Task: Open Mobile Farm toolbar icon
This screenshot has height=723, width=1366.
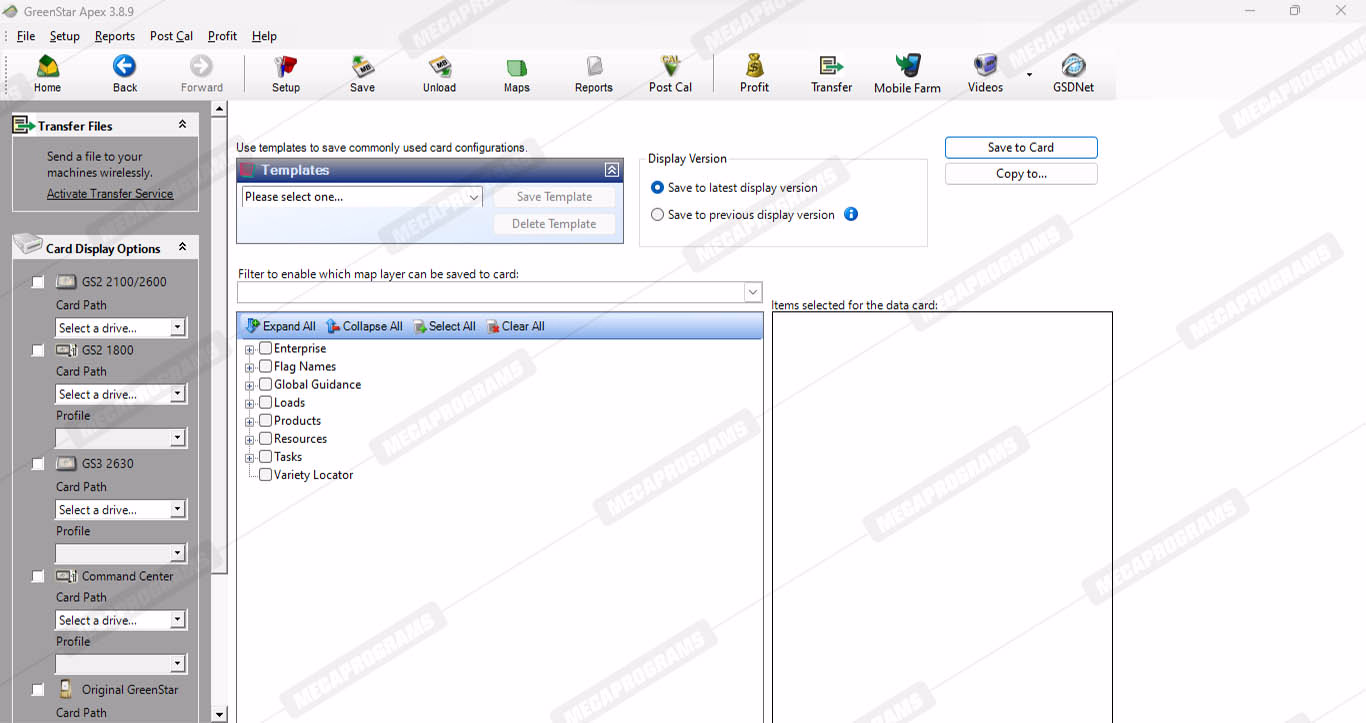Action: pos(907,74)
